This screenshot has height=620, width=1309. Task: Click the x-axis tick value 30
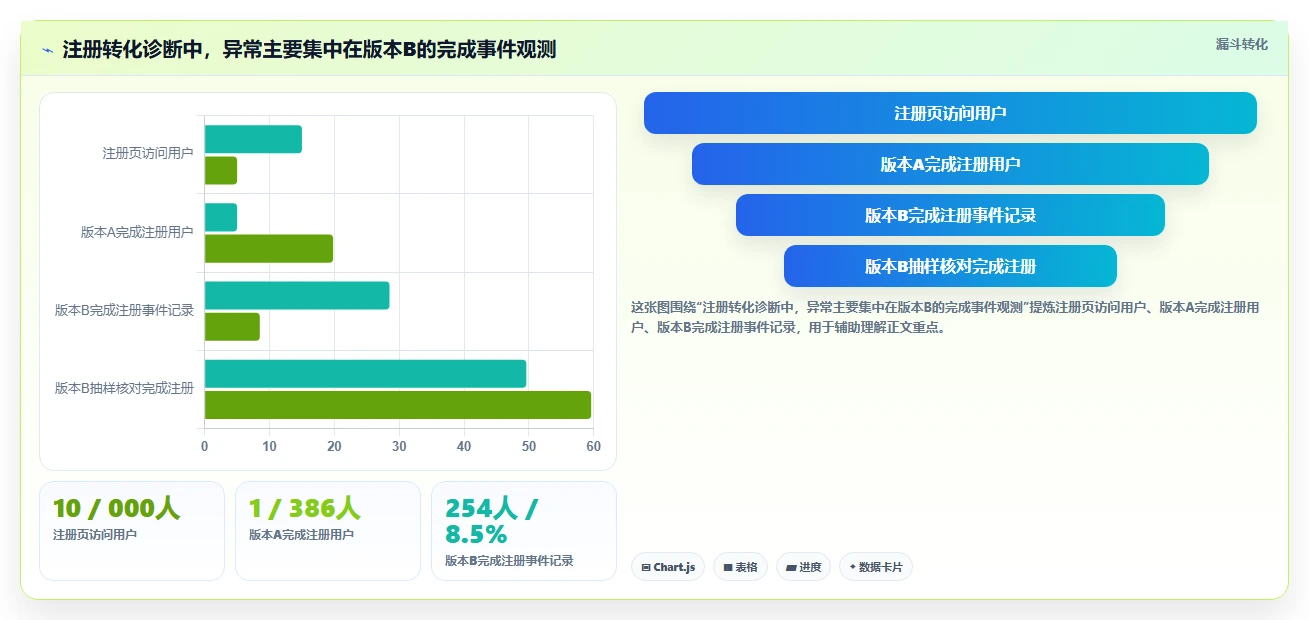pyautogui.click(x=399, y=446)
